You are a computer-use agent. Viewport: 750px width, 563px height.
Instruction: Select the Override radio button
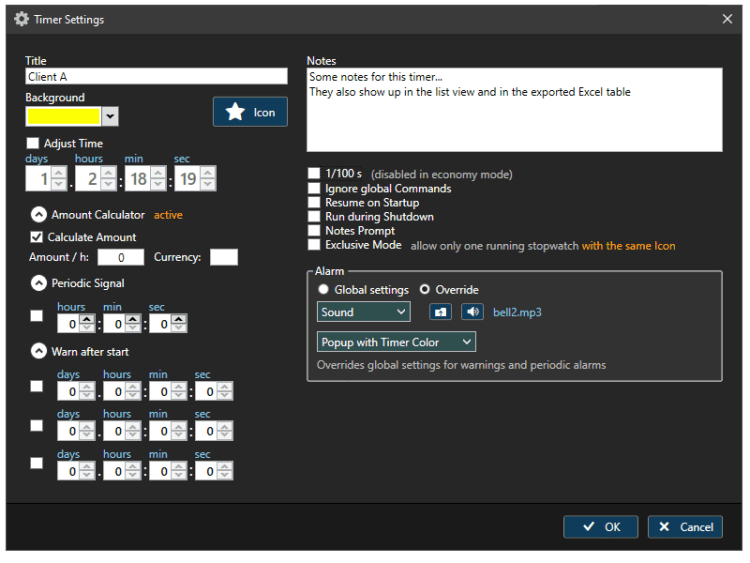coord(424,289)
